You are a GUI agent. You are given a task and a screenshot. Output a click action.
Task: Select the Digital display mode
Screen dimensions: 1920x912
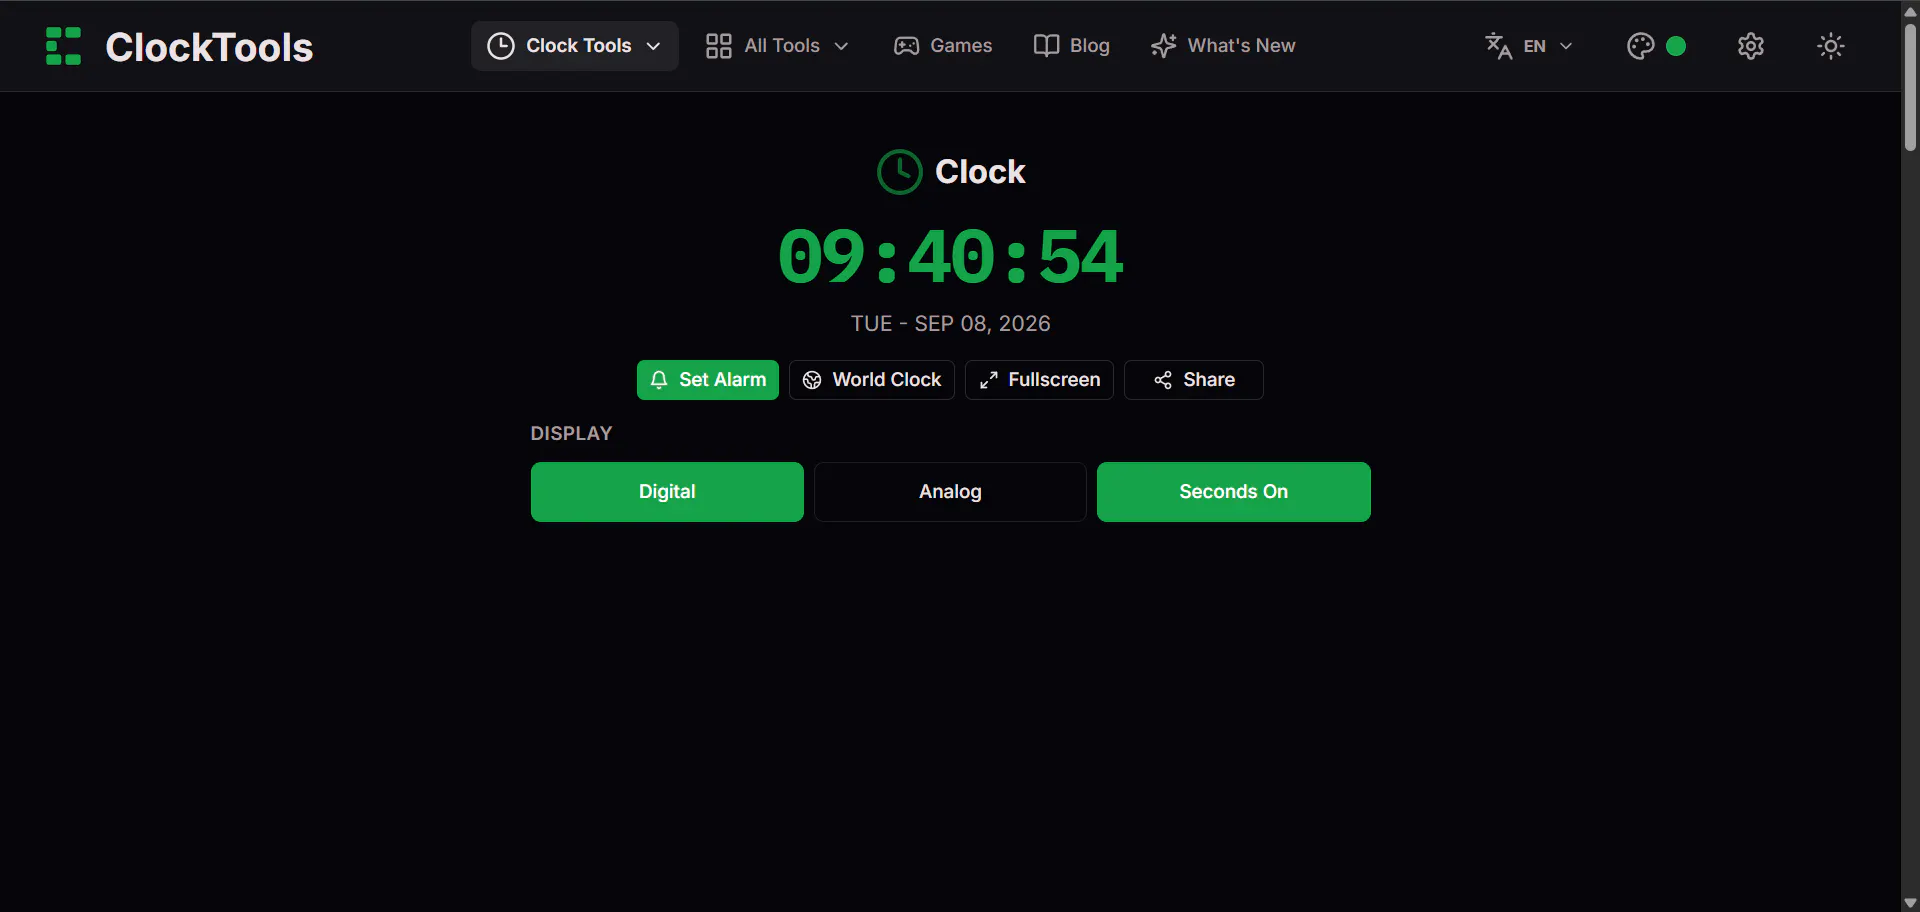[667, 492]
